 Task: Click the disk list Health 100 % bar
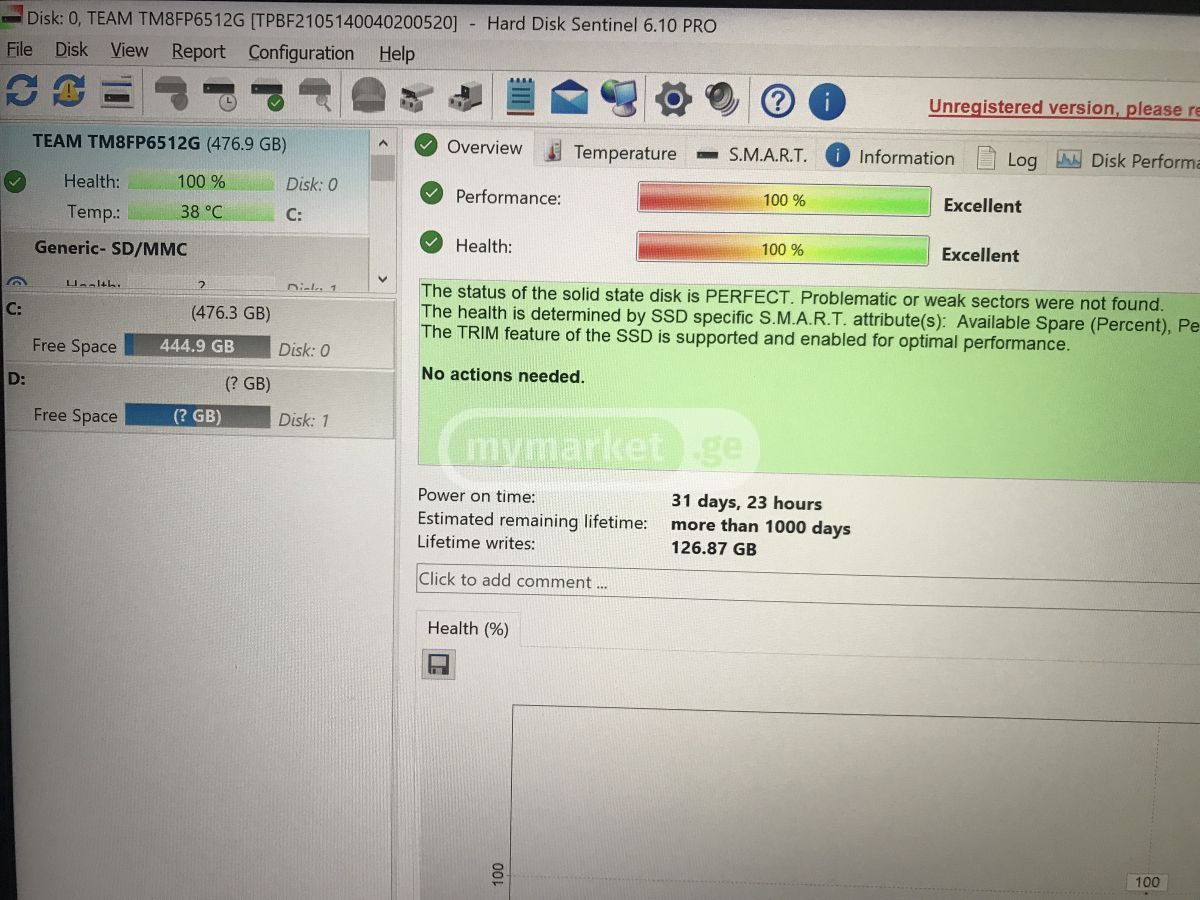201,182
